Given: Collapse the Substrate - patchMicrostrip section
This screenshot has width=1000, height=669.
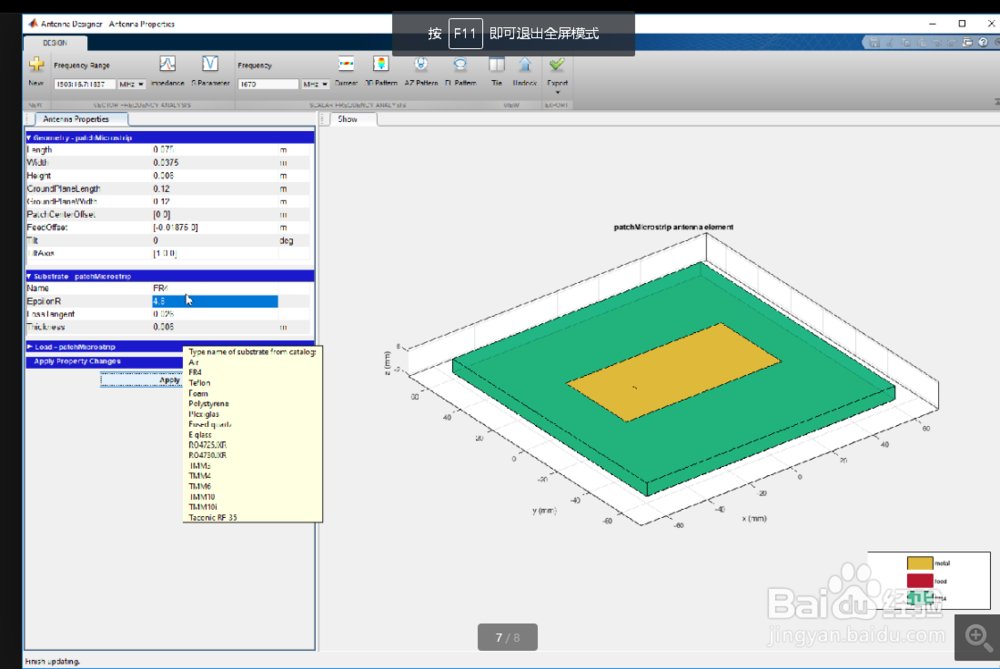Looking at the screenshot, I should click(x=29, y=276).
